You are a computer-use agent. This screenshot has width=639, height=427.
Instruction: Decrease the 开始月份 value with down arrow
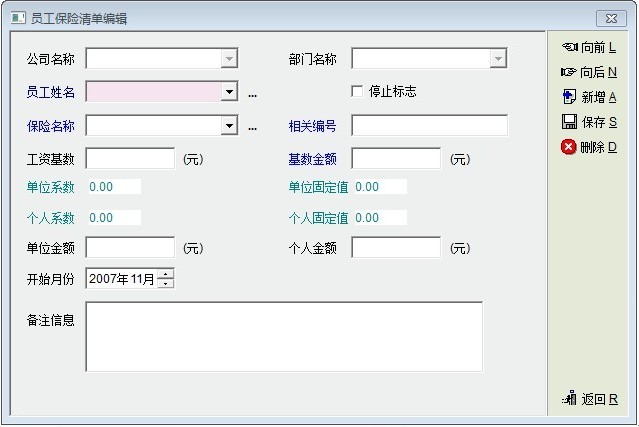coord(165,284)
